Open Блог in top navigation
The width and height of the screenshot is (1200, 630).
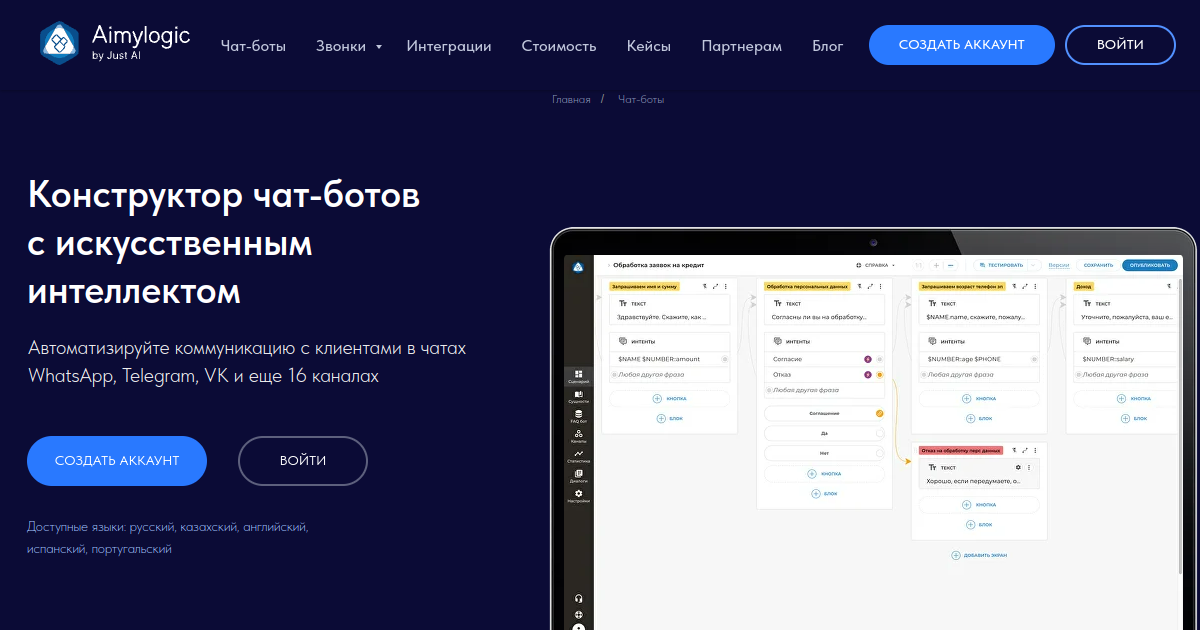828,46
